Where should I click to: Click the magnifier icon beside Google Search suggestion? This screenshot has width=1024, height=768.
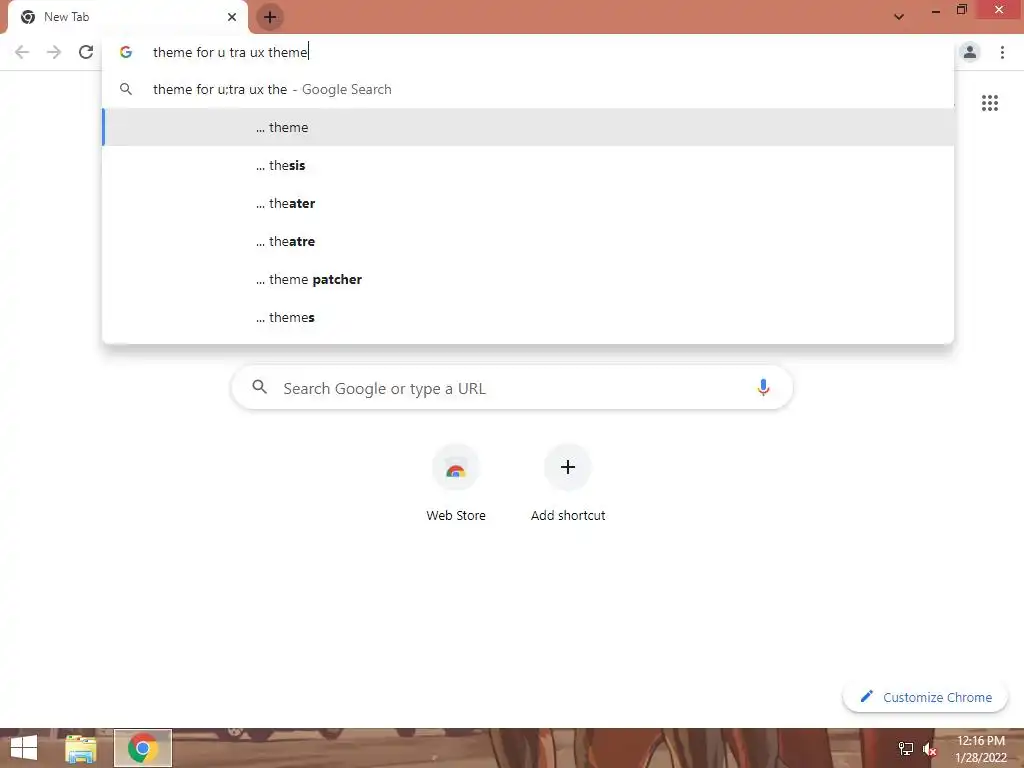click(126, 89)
